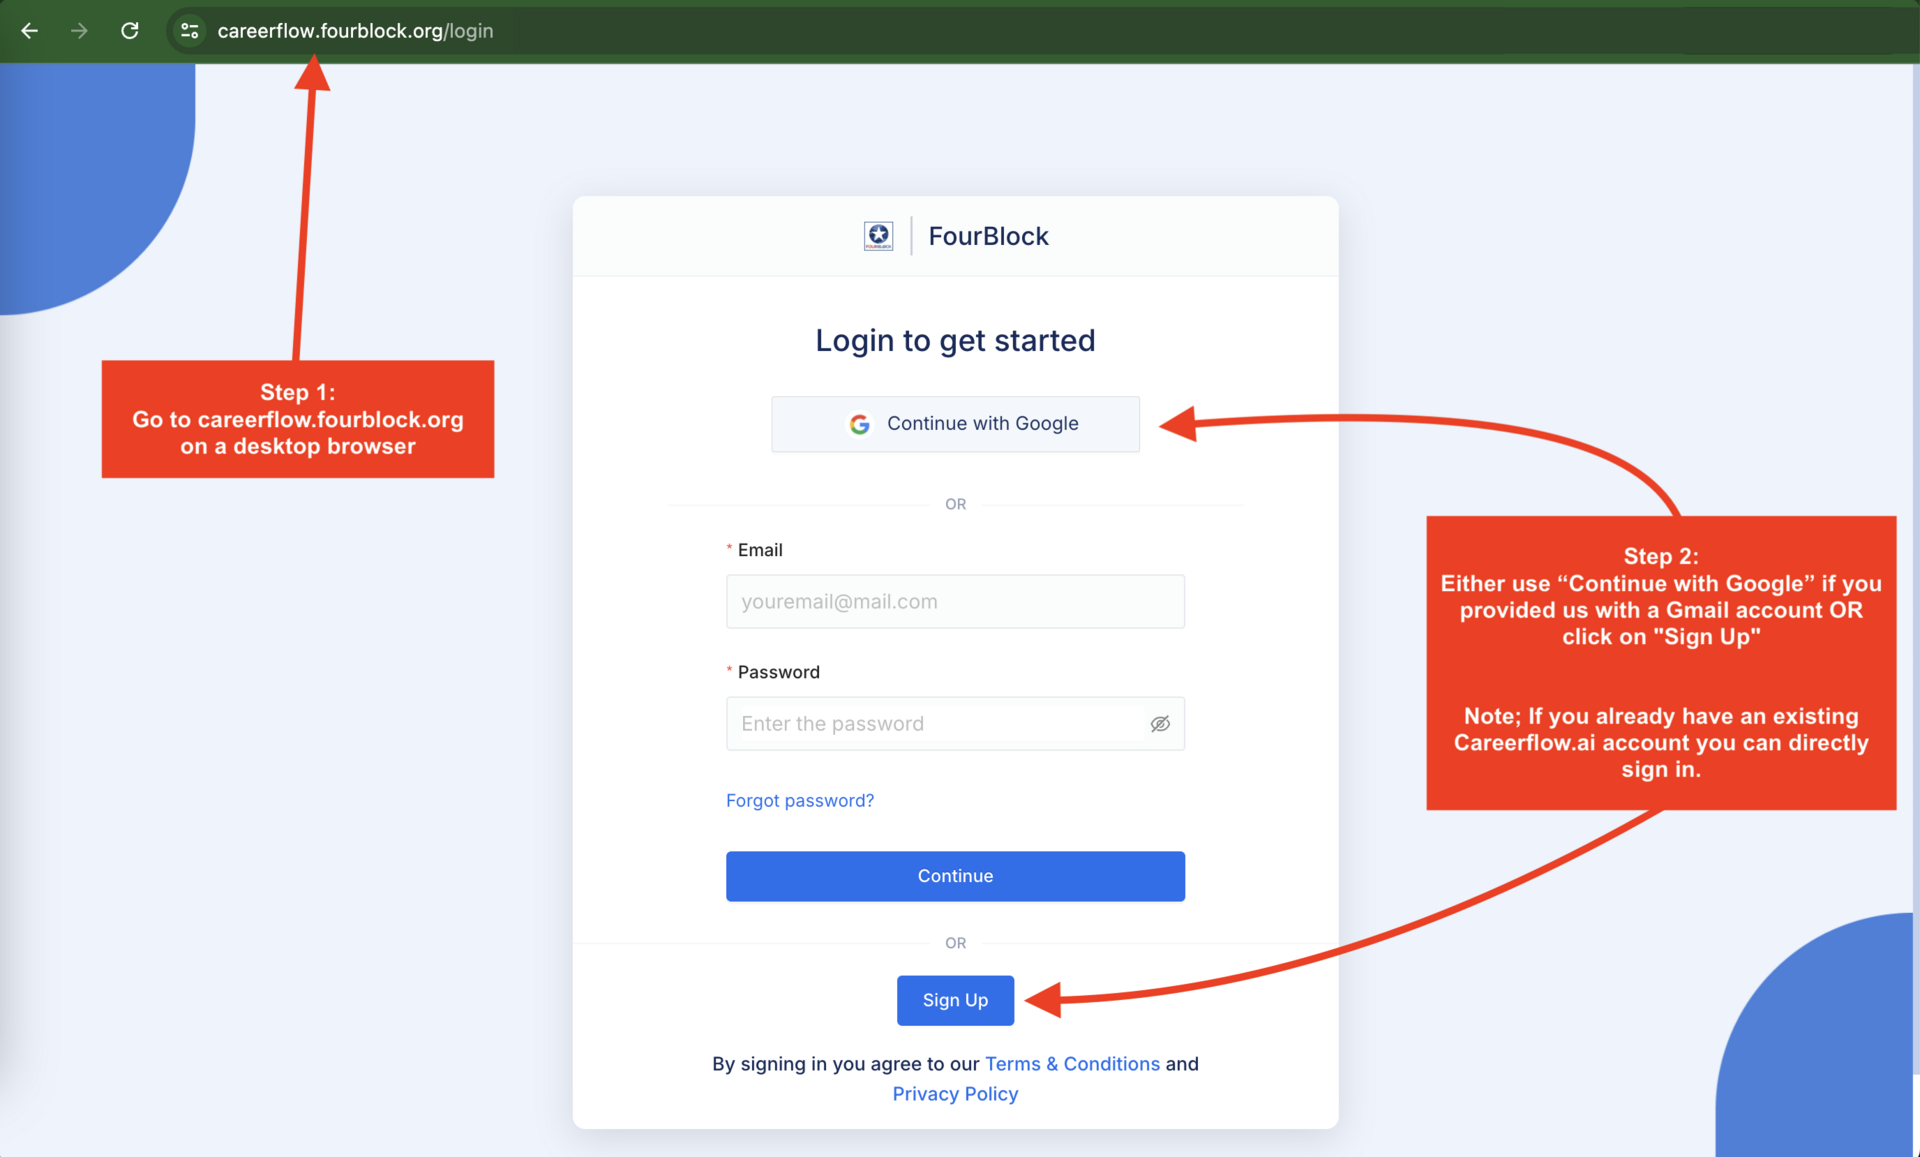1920x1157 pixels.
Task: Click the Step 2 red annotation box
Action: coord(1661,663)
